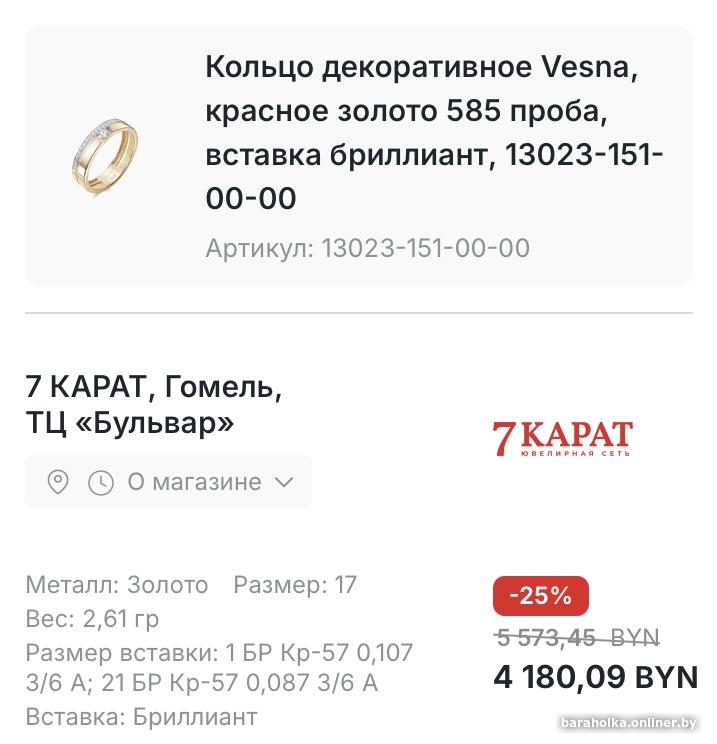Expand the О магазине chevron arrow
This screenshot has width=717, height=744.
pyautogui.click(x=284, y=482)
